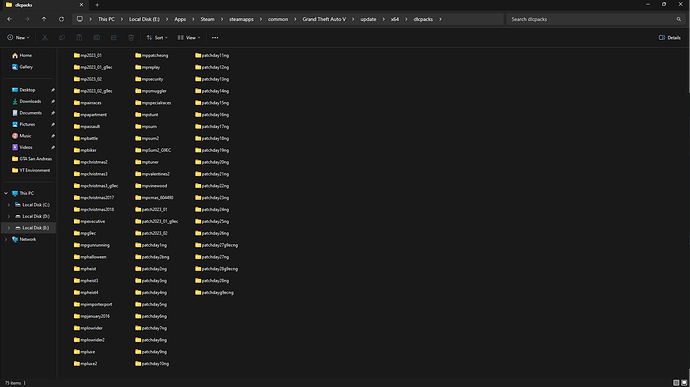
Task: Click the Paste clipboard icon
Action: [x=79, y=38]
